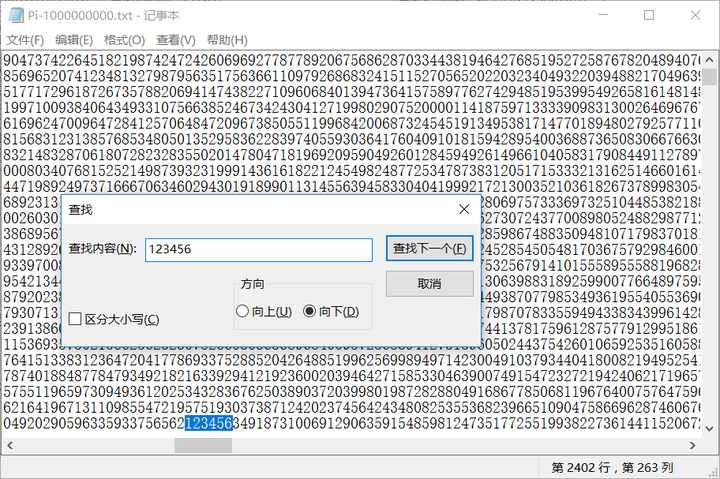720x479 pixels.
Task: Select the 向上 direction radio button
Action: click(242, 312)
